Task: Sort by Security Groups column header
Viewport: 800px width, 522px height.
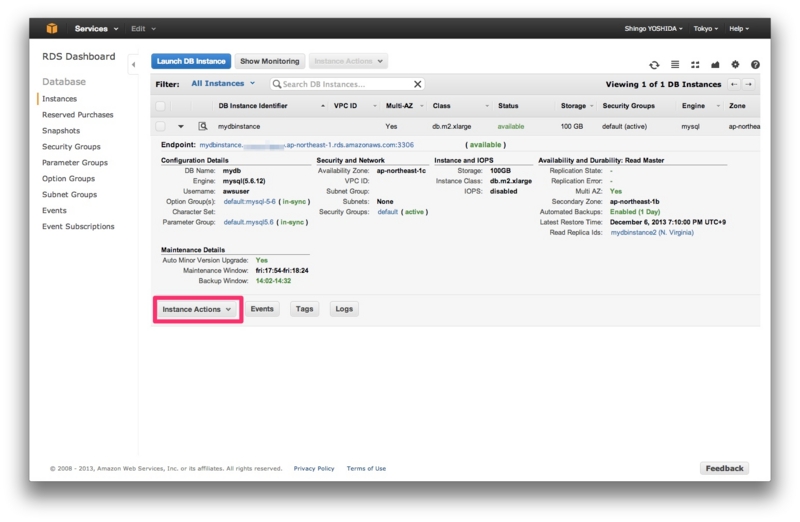Action: (629, 106)
